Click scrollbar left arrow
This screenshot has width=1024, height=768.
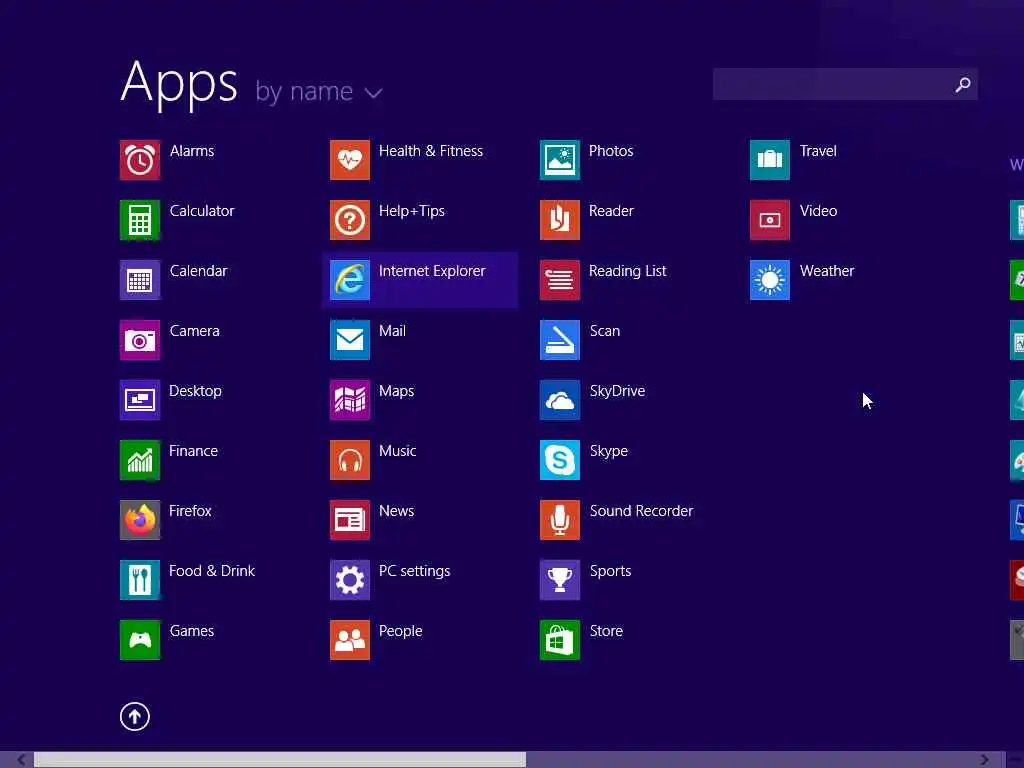coord(22,760)
